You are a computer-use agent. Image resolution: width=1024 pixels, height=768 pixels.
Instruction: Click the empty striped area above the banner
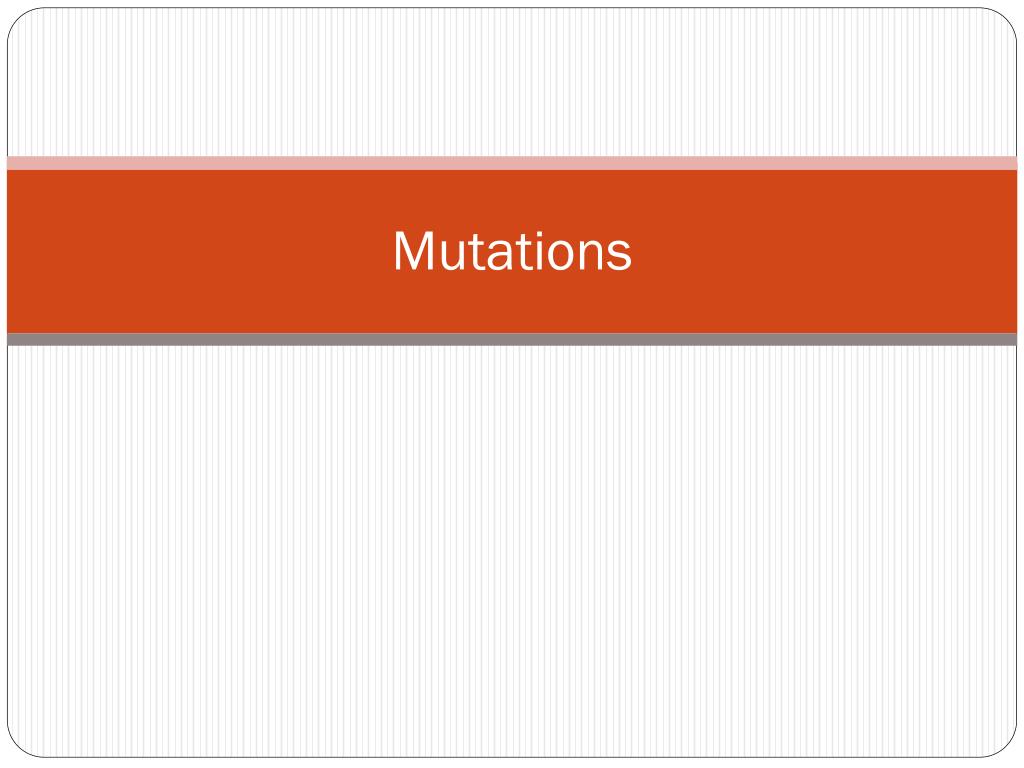[x=512, y=82]
